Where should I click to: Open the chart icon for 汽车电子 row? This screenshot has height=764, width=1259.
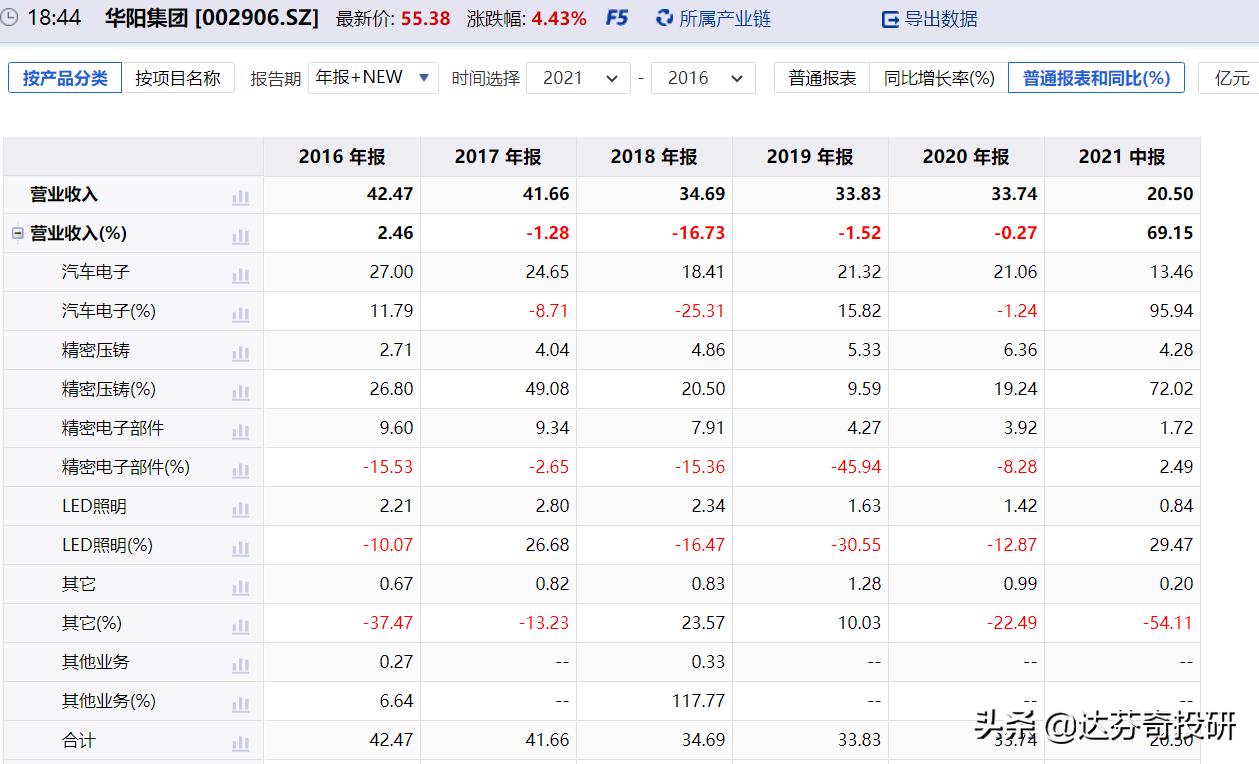click(240, 274)
